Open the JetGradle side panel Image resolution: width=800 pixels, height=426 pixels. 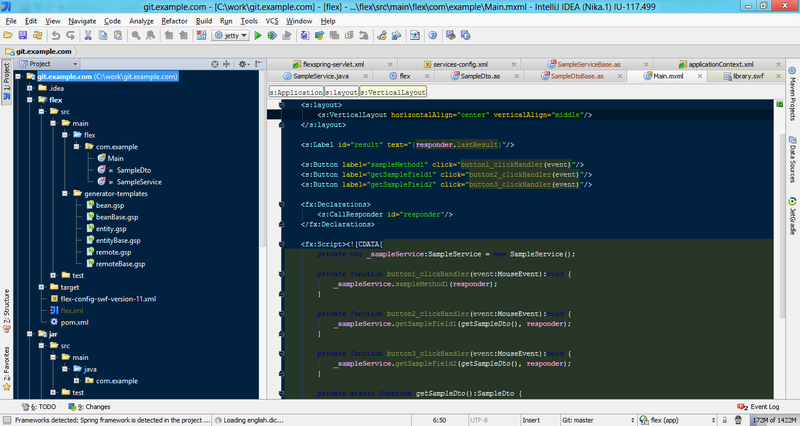point(792,216)
